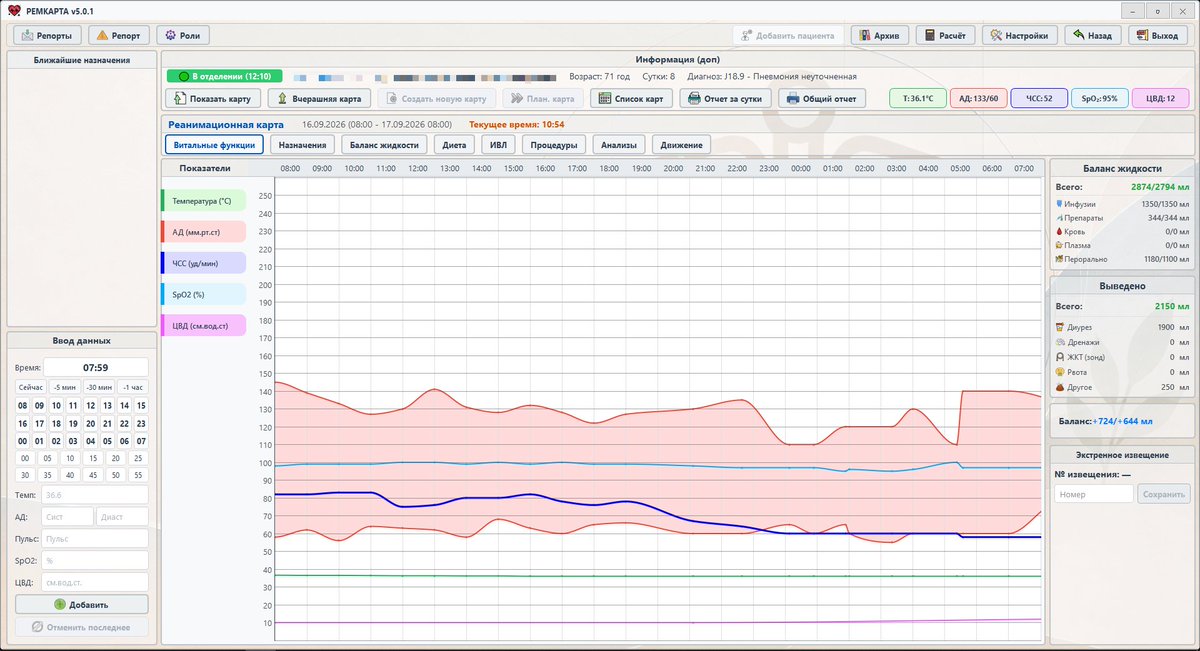
Task: Select hour 12 in time picker
Action: pos(91,406)
